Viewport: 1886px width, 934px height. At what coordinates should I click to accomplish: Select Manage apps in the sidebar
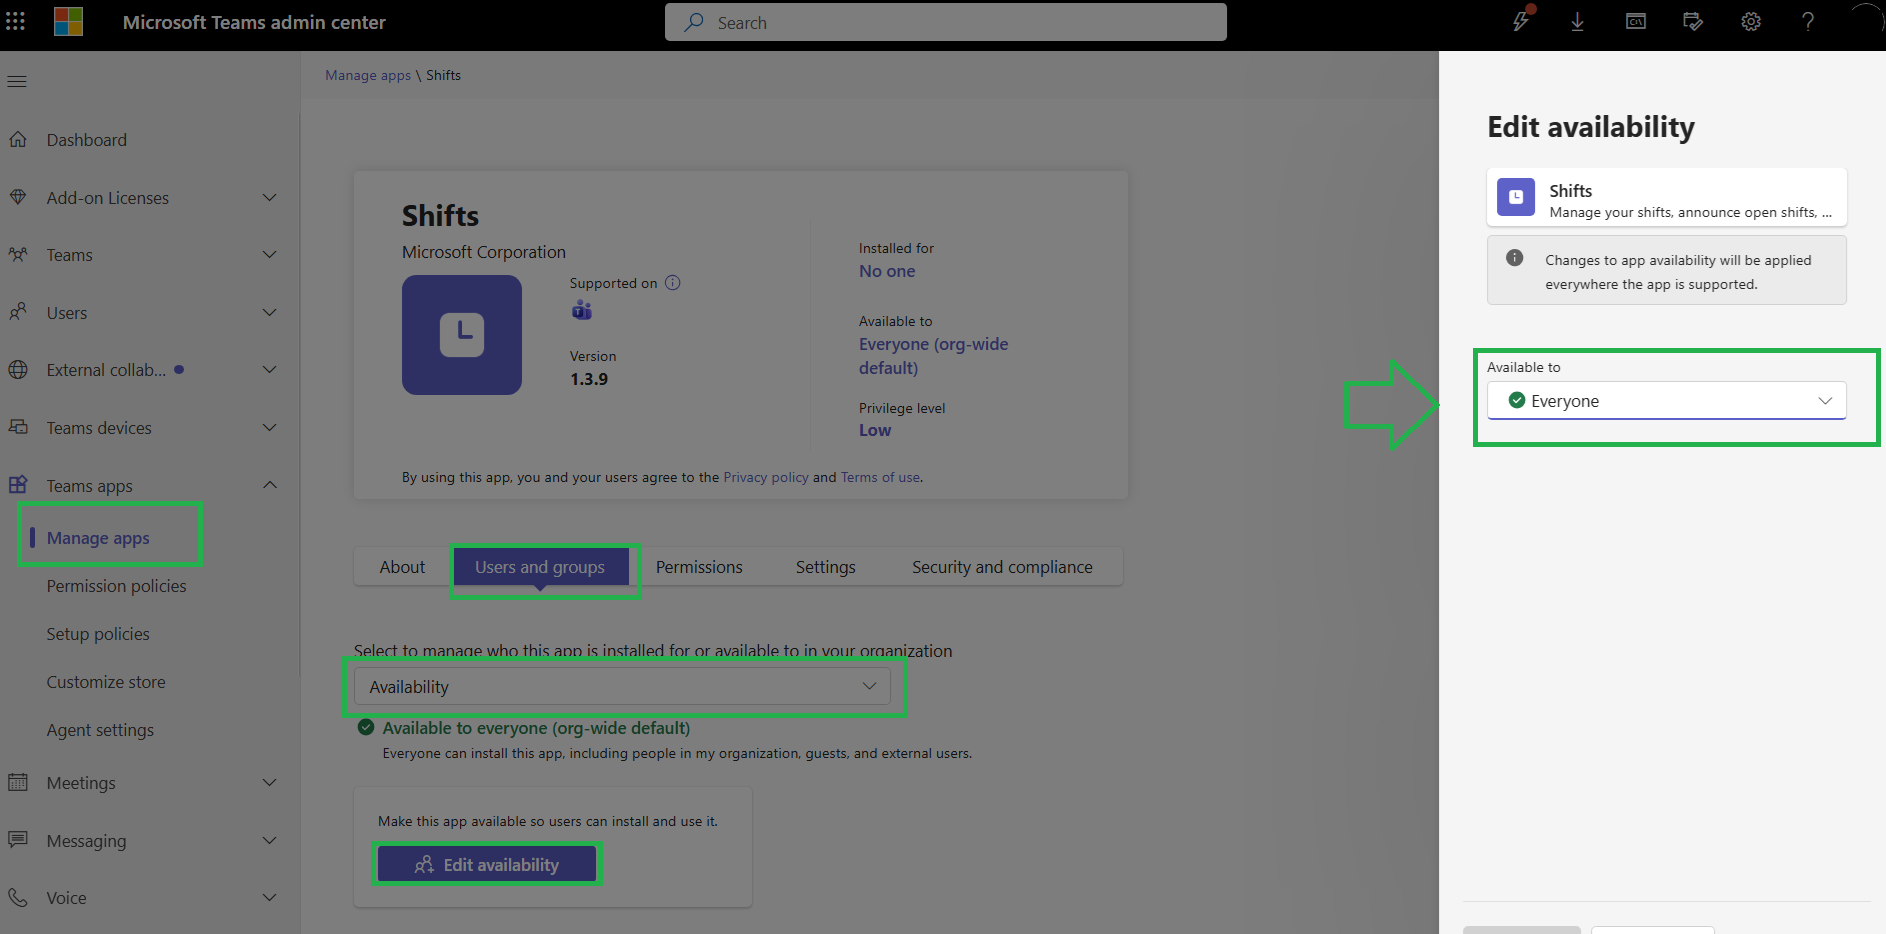click(x=98, y=538)
